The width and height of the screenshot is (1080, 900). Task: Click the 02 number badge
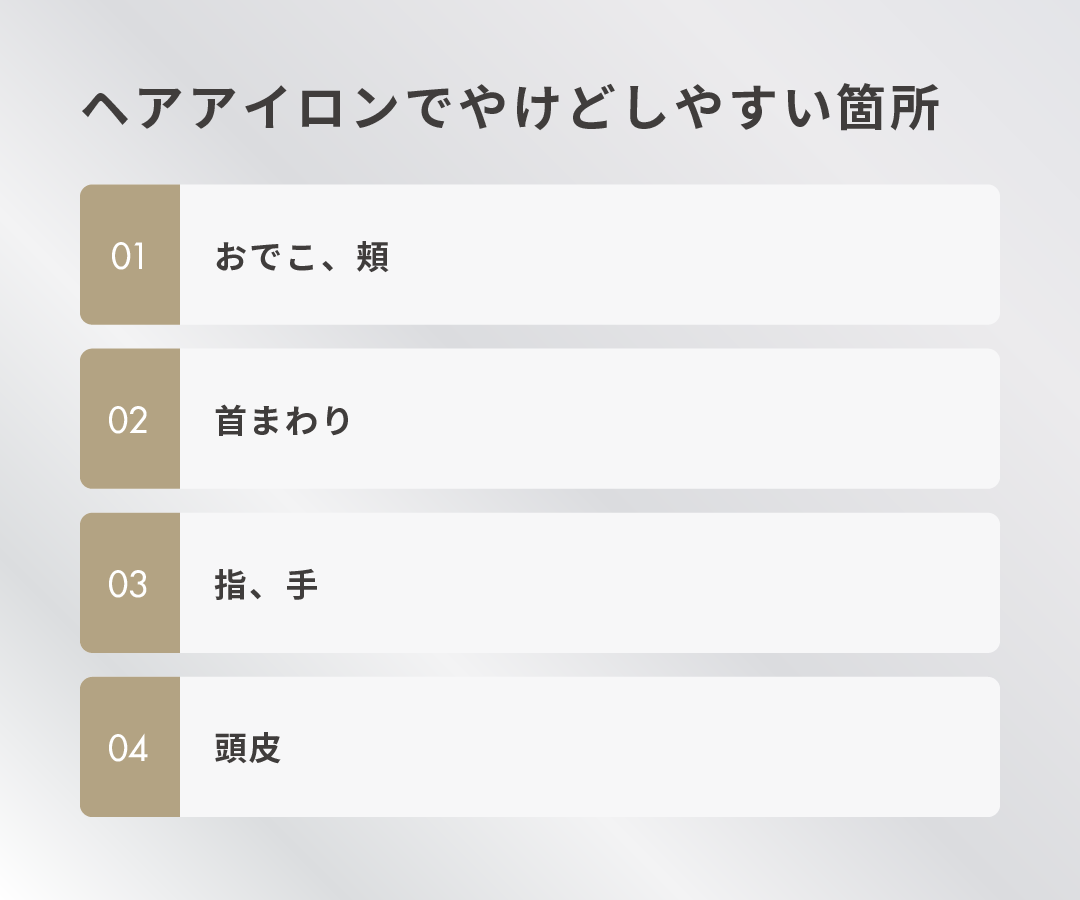click(x=129, y=419)
